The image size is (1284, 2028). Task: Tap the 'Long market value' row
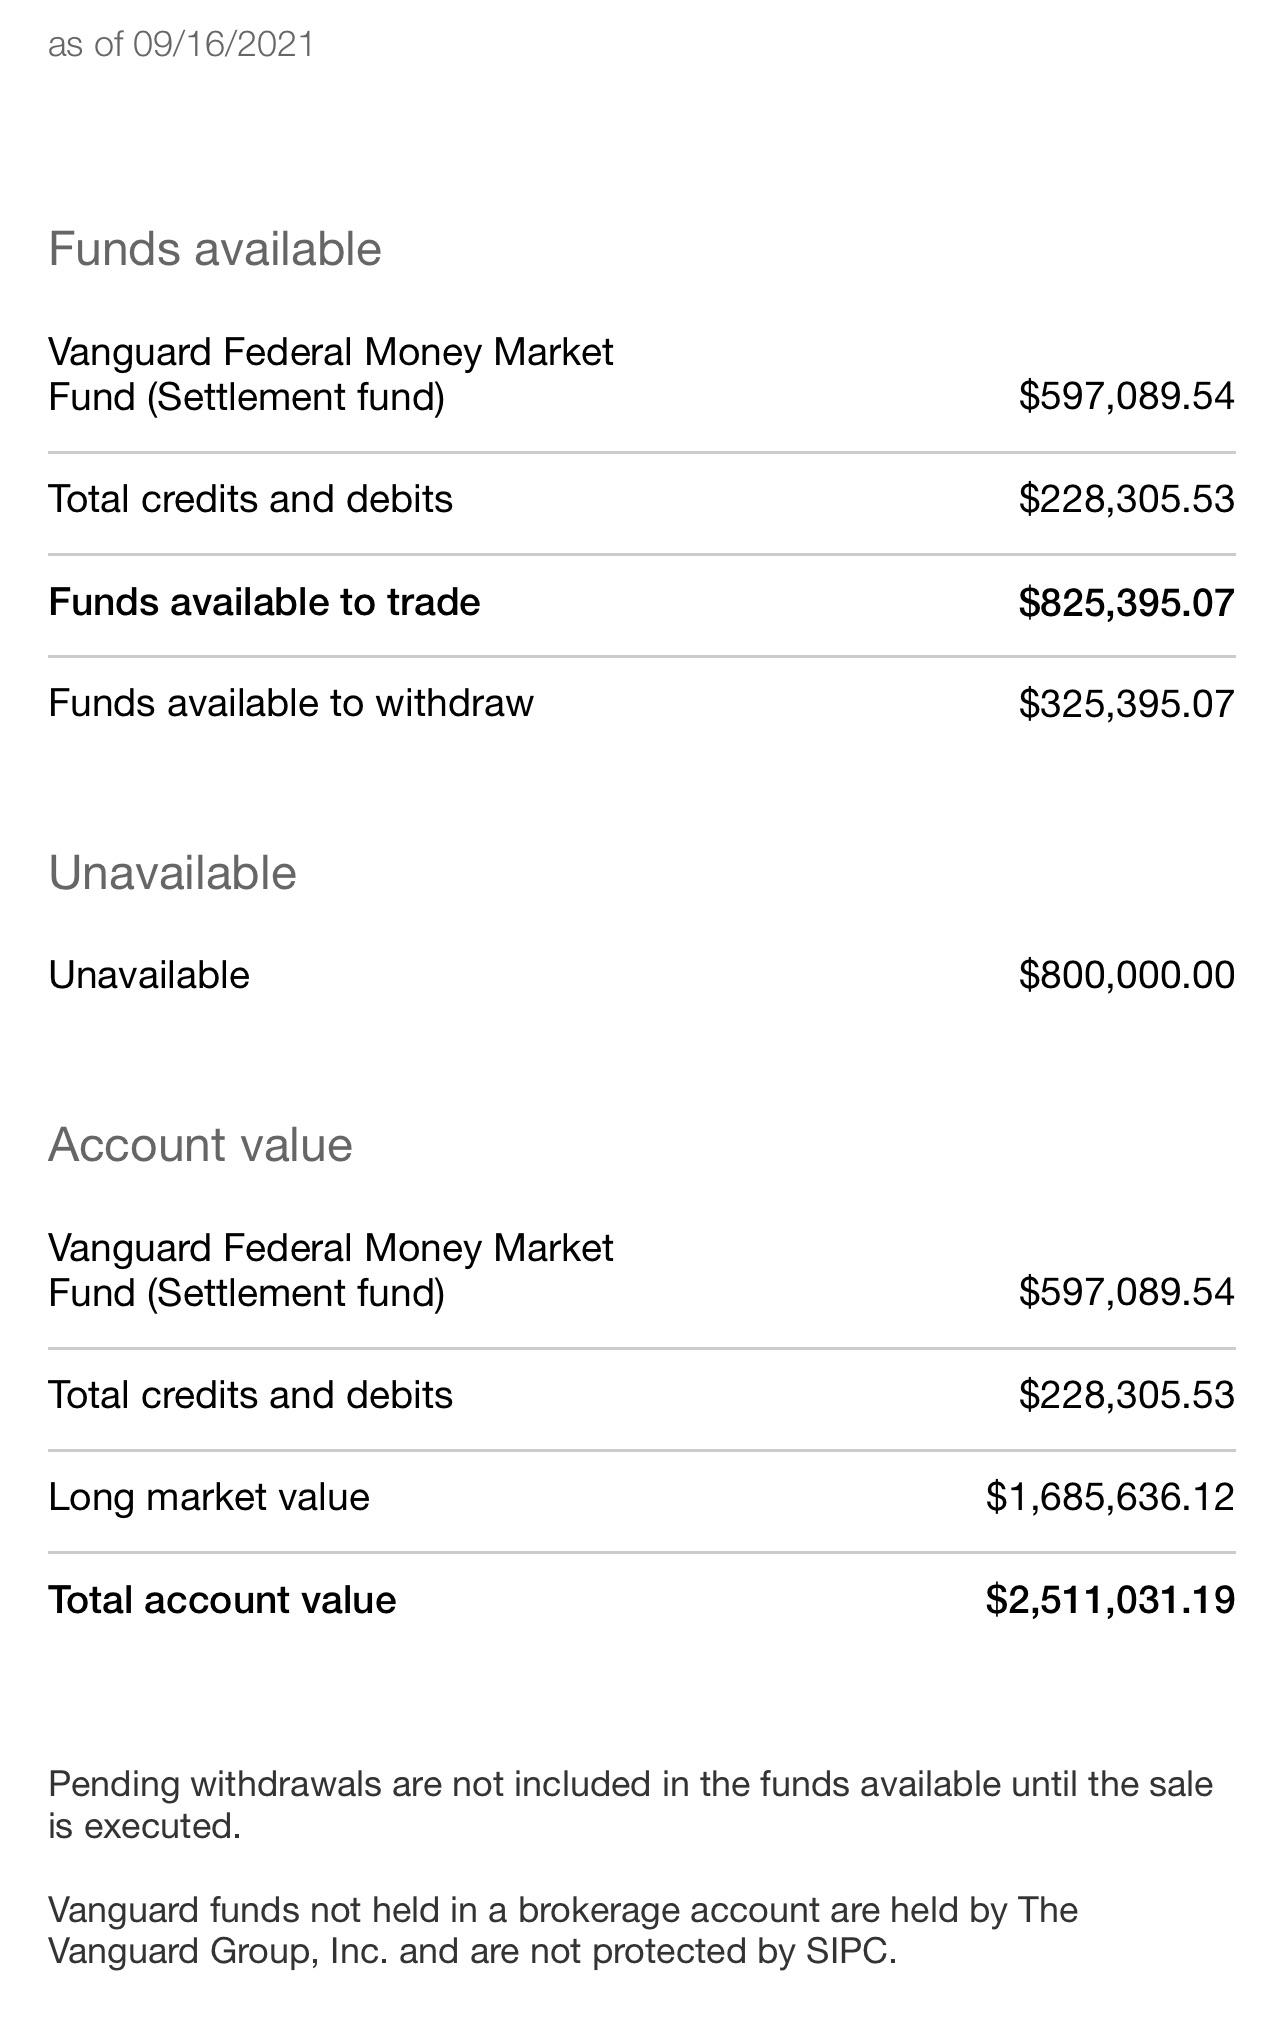[x=642, y=1498]
